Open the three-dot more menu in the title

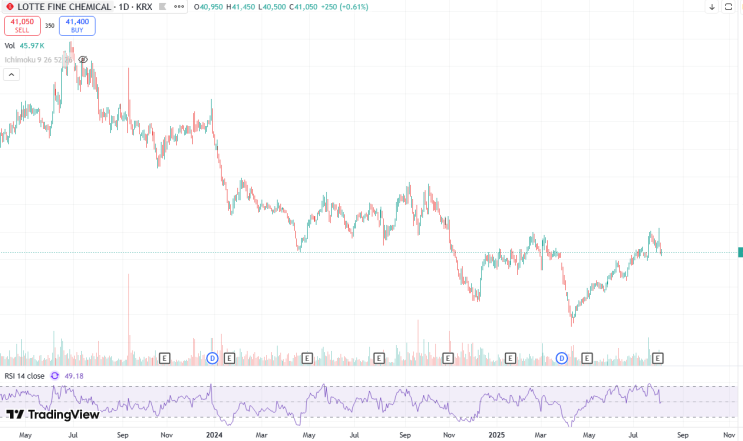click(x=179, y=7)
